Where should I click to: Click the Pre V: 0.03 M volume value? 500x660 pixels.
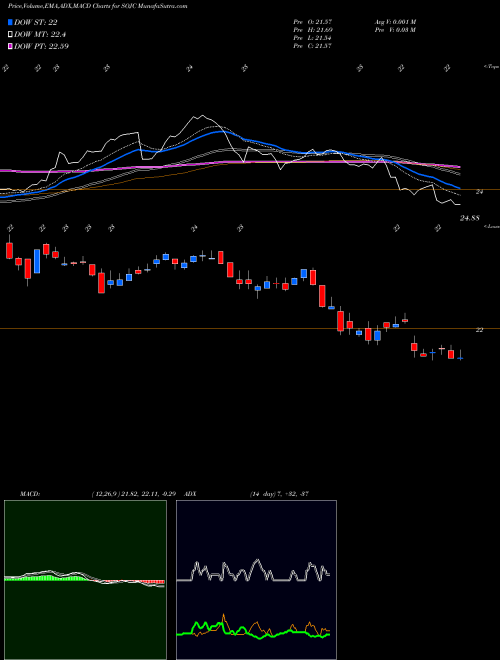[x=395, y=30]
